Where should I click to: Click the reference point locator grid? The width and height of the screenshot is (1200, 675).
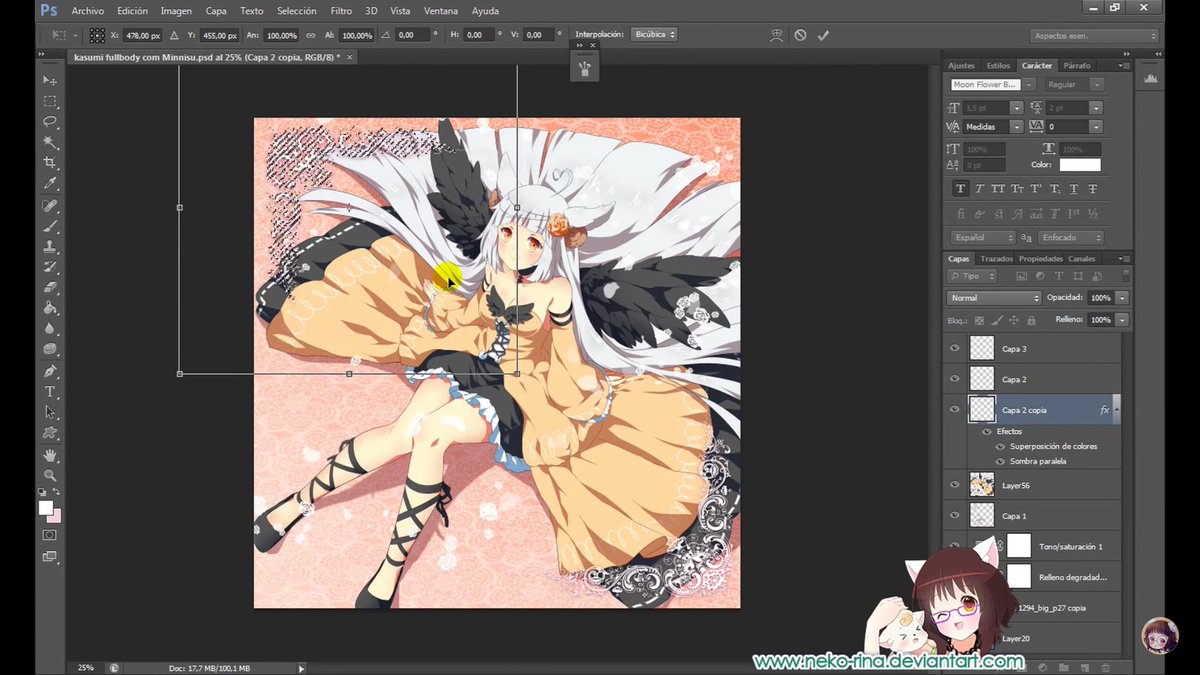pos(97,35)
